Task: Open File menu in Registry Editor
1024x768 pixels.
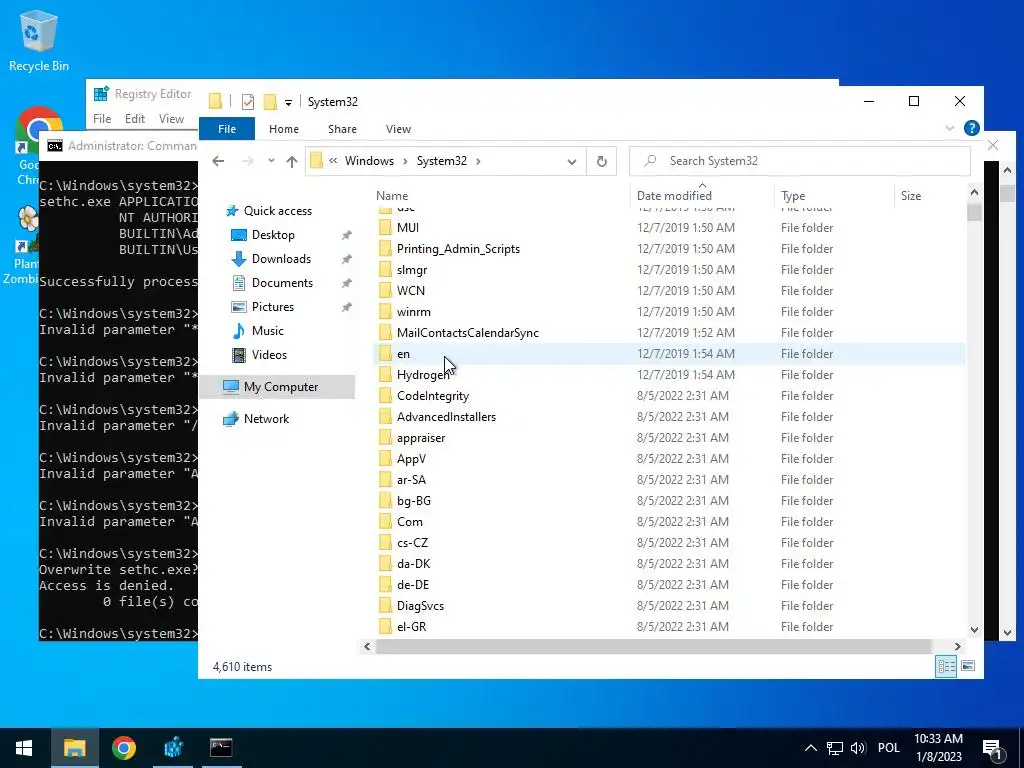Action: 102,119
